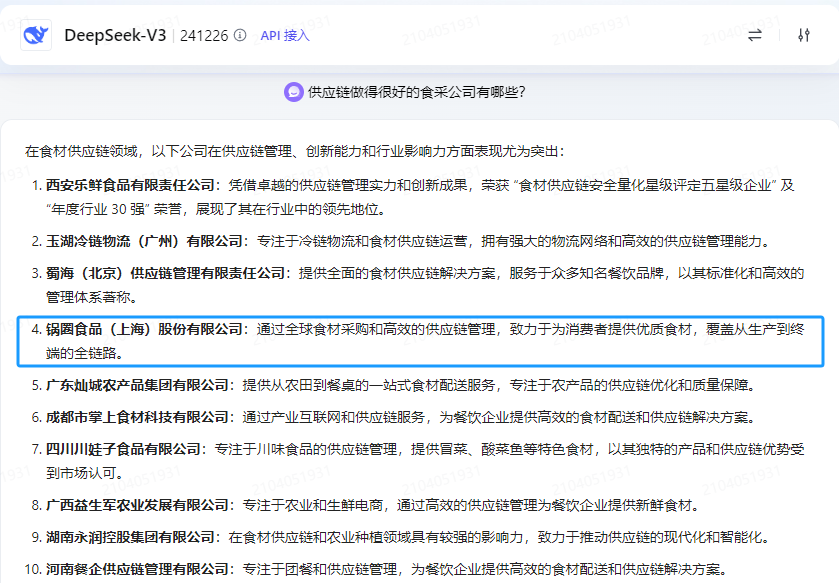Open the API 接入 link
Screen dimensions: 839x583
point(285,36)
